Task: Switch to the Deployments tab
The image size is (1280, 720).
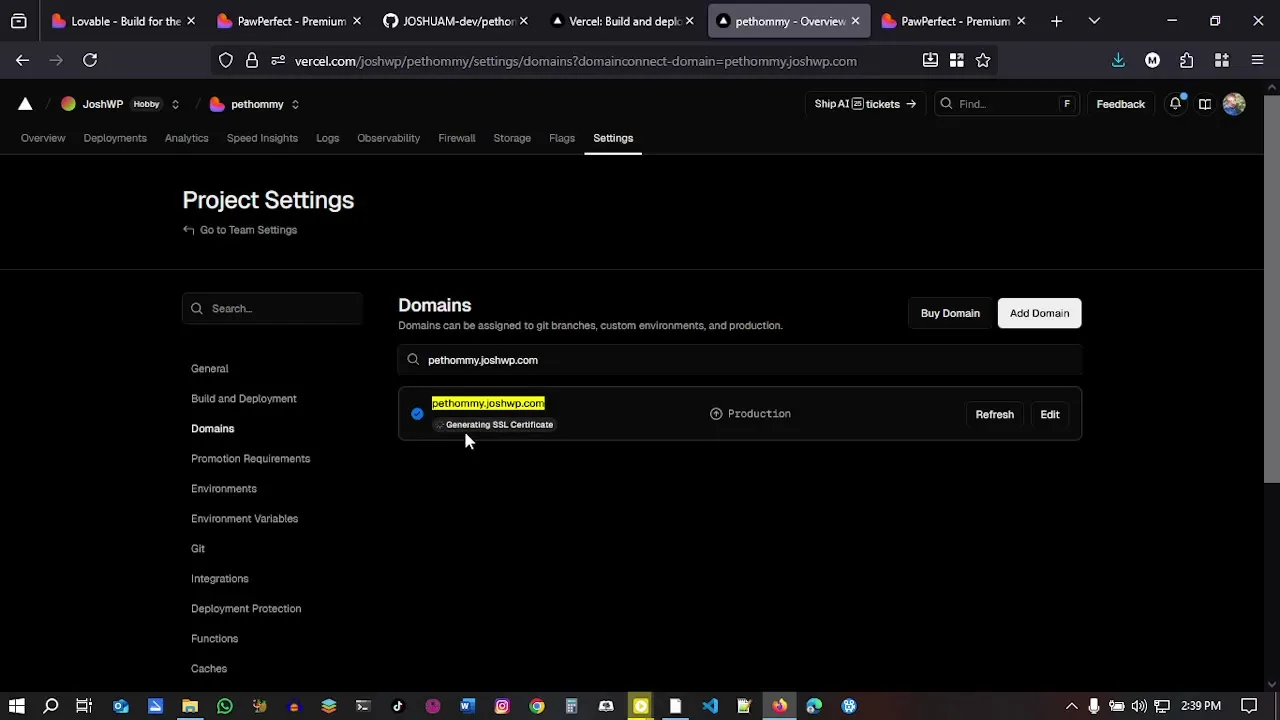Action: pyautogui.click(x=115, y=138)
